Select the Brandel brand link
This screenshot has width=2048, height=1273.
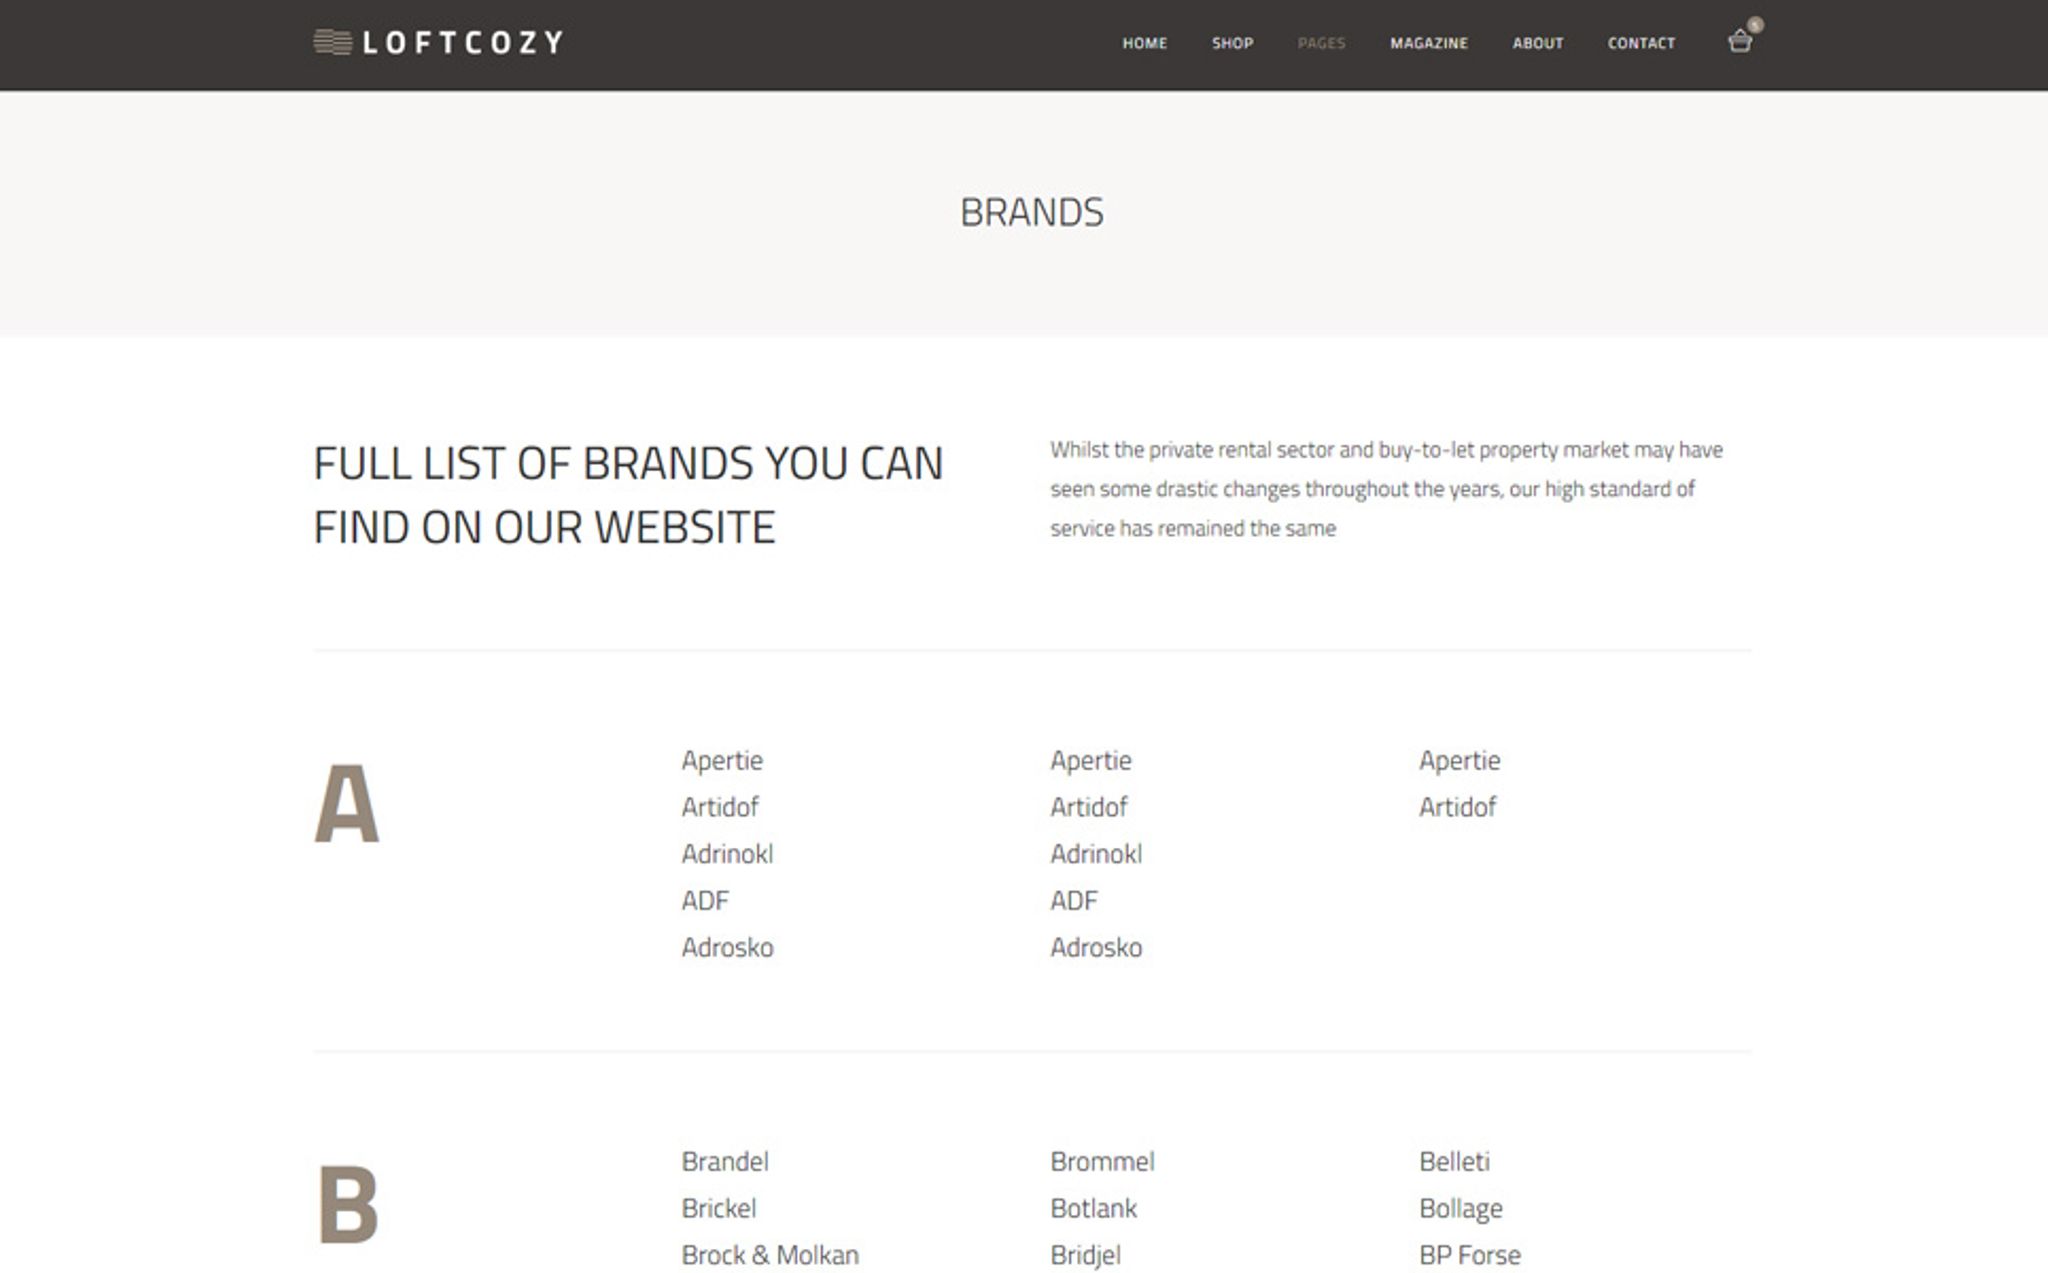coord(725,1161)
